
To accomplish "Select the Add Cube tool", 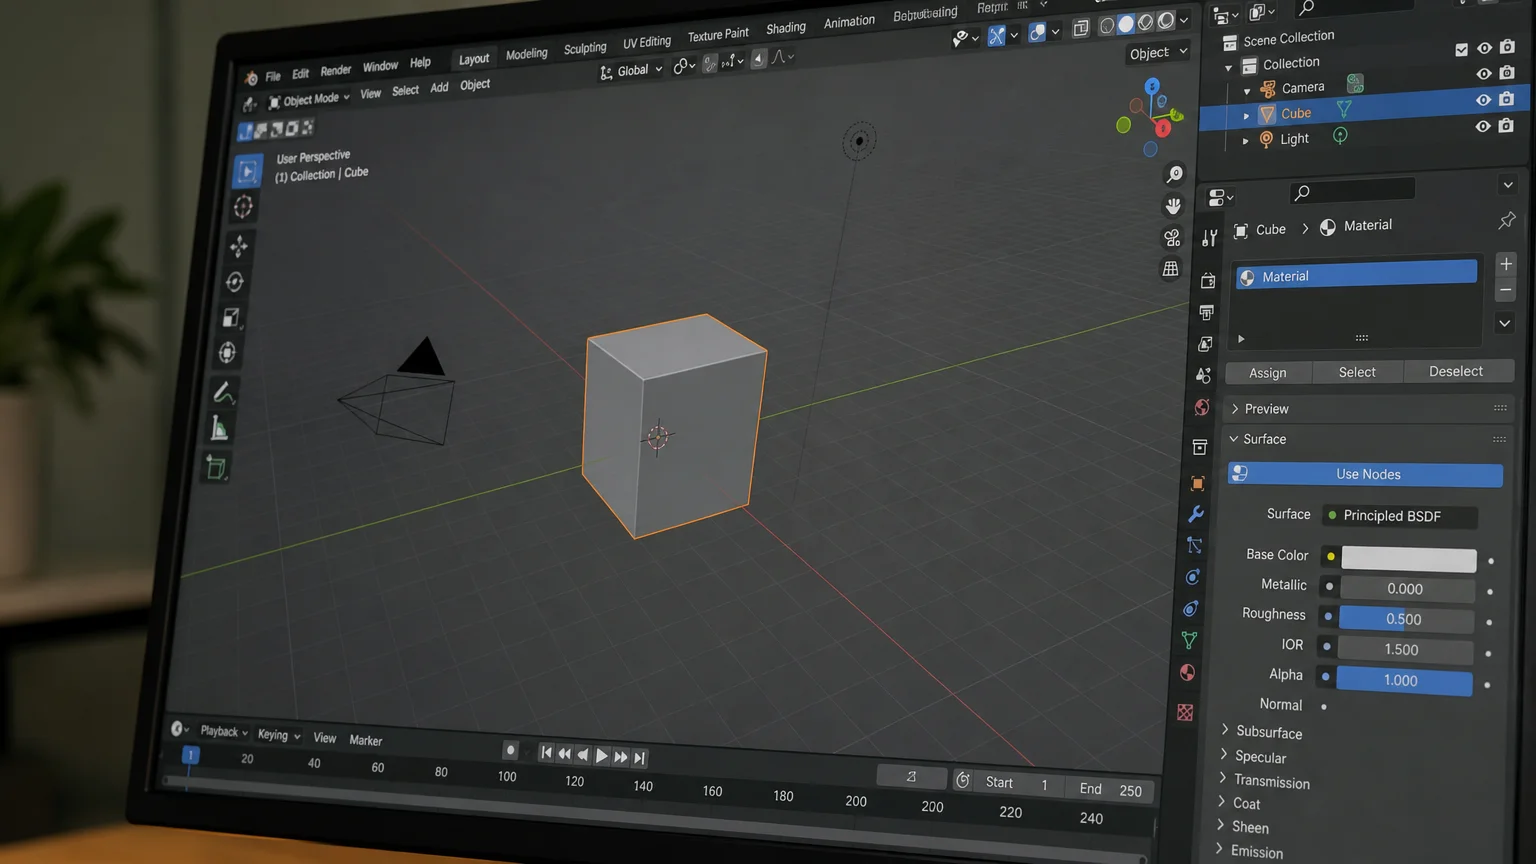I will pyautogui.click(x=215, y=467).
